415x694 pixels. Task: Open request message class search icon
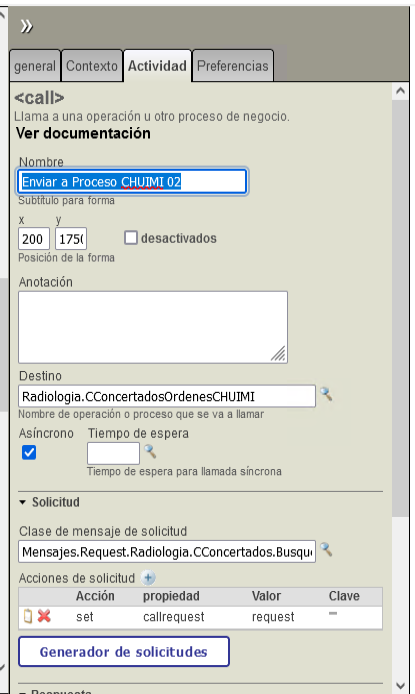pyautogui.click(x=327, y=549)
